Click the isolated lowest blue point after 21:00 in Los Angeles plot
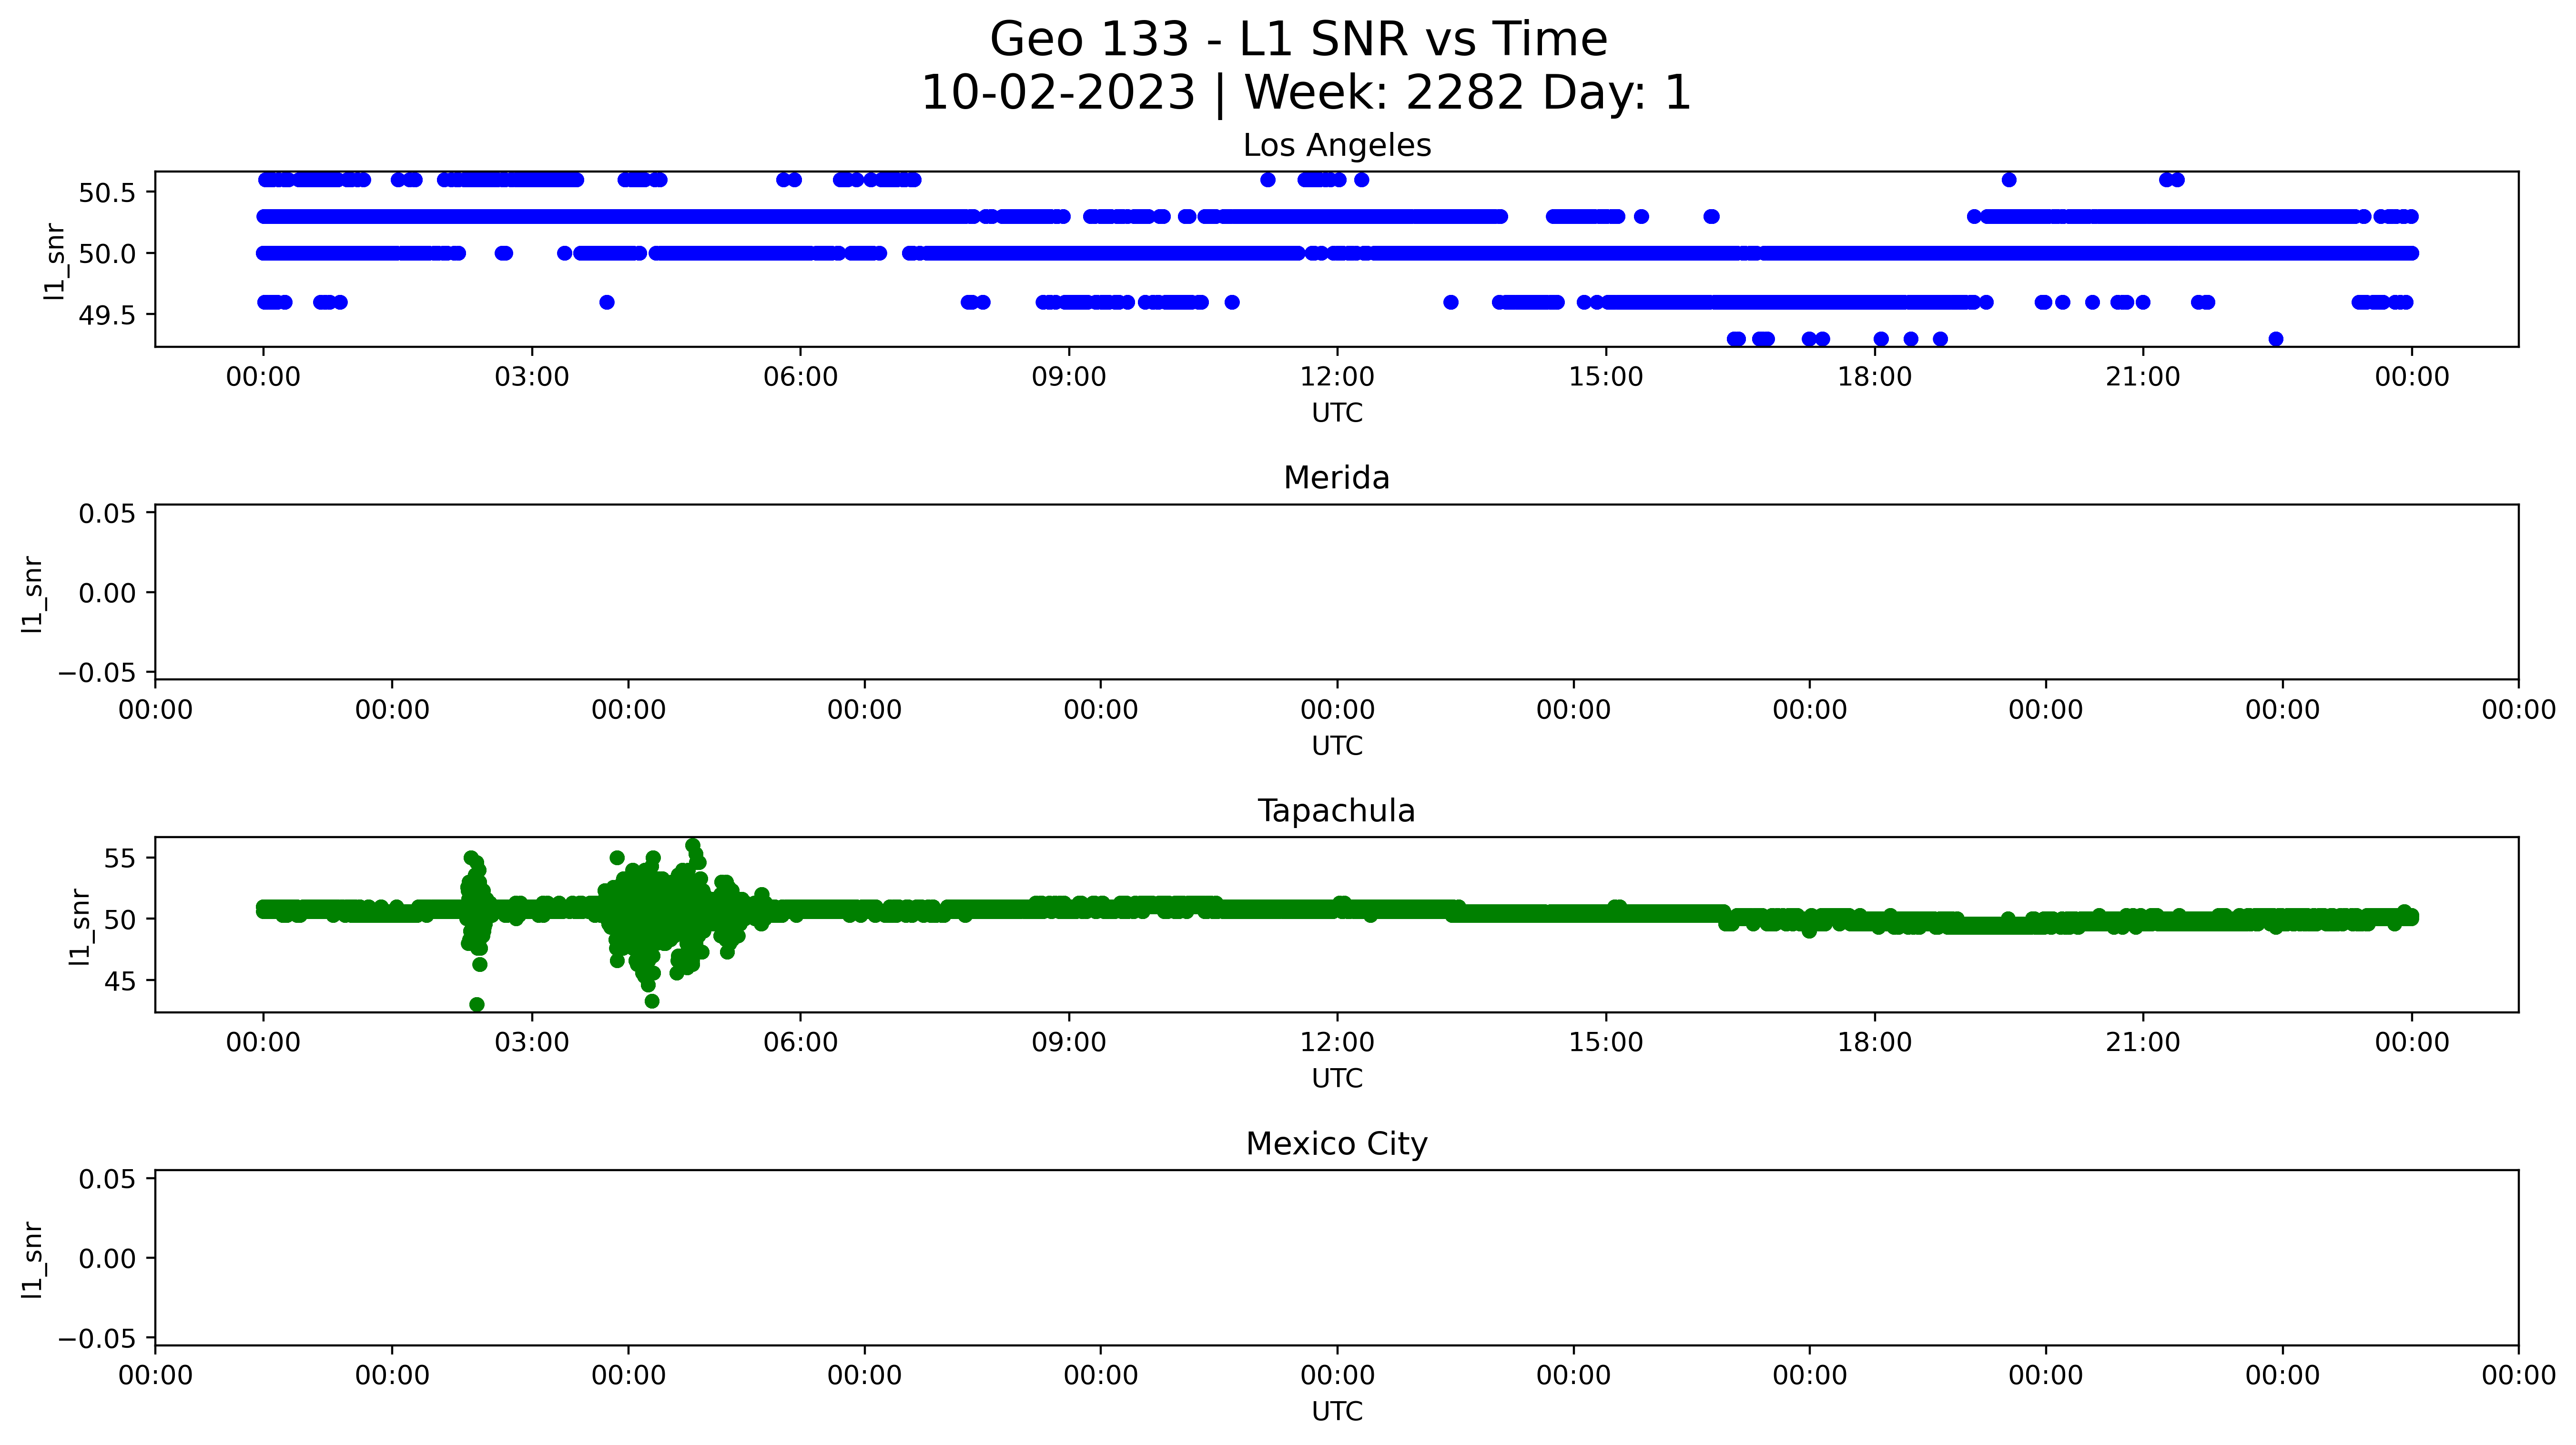 (2276, 339)
